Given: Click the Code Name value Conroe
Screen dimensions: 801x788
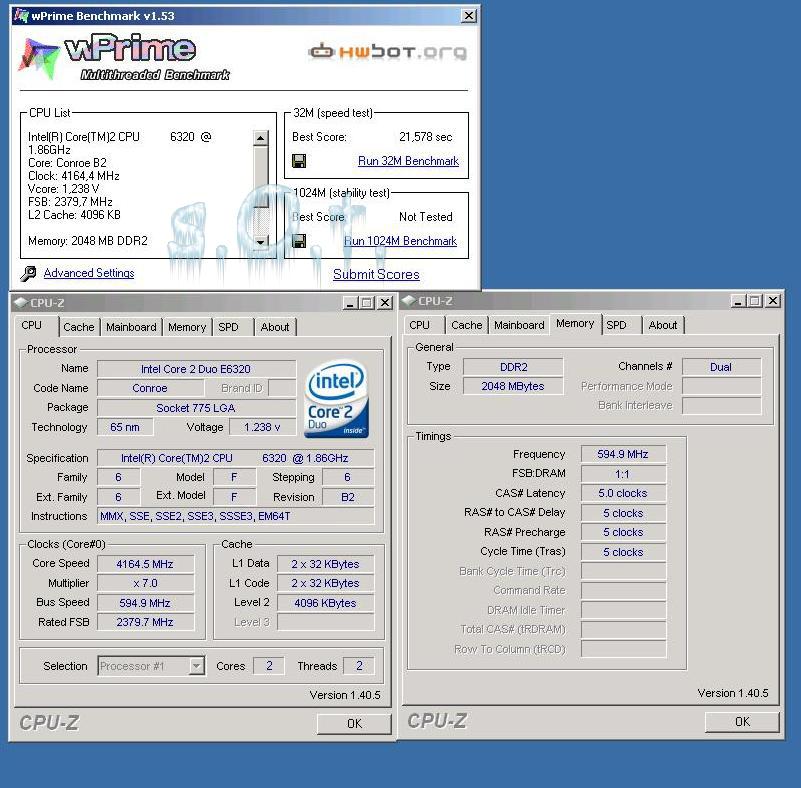Looking at the screenshot, I should pos(150,388).
